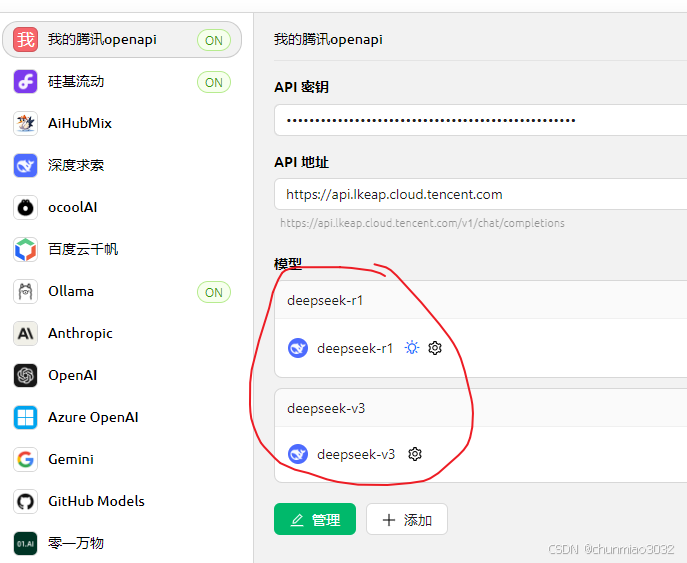Click the 添加 add model button
The width and height of the screenshot is (687, 563).
click(x=407, y=519)
